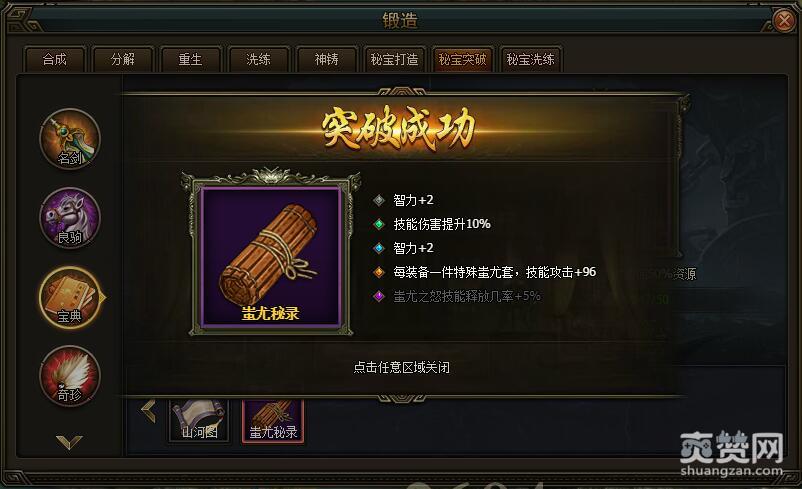Switch to the 分解 tab
The image size is (802, 489).
(x=123, y=59)
